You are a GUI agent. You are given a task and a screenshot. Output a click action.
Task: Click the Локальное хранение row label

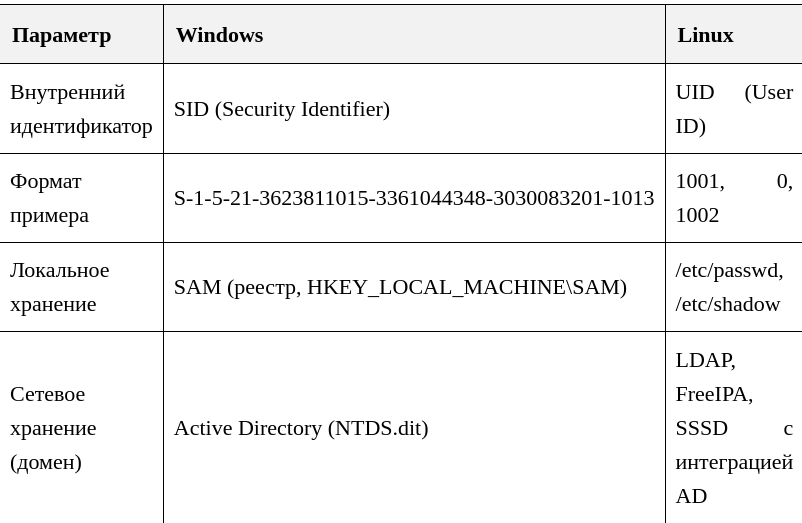click(60, 287)
